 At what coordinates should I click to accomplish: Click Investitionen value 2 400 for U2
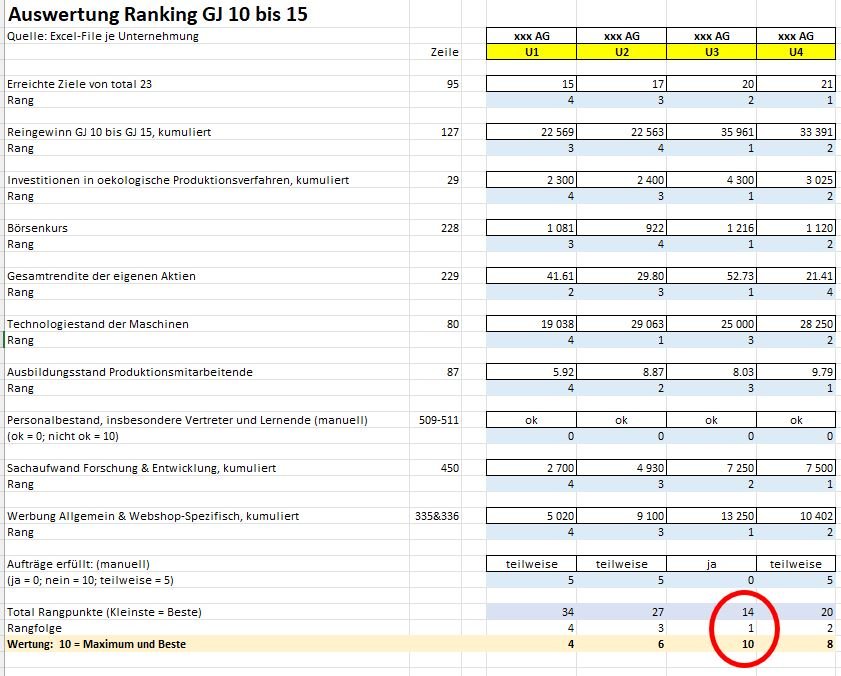(622, 180)
